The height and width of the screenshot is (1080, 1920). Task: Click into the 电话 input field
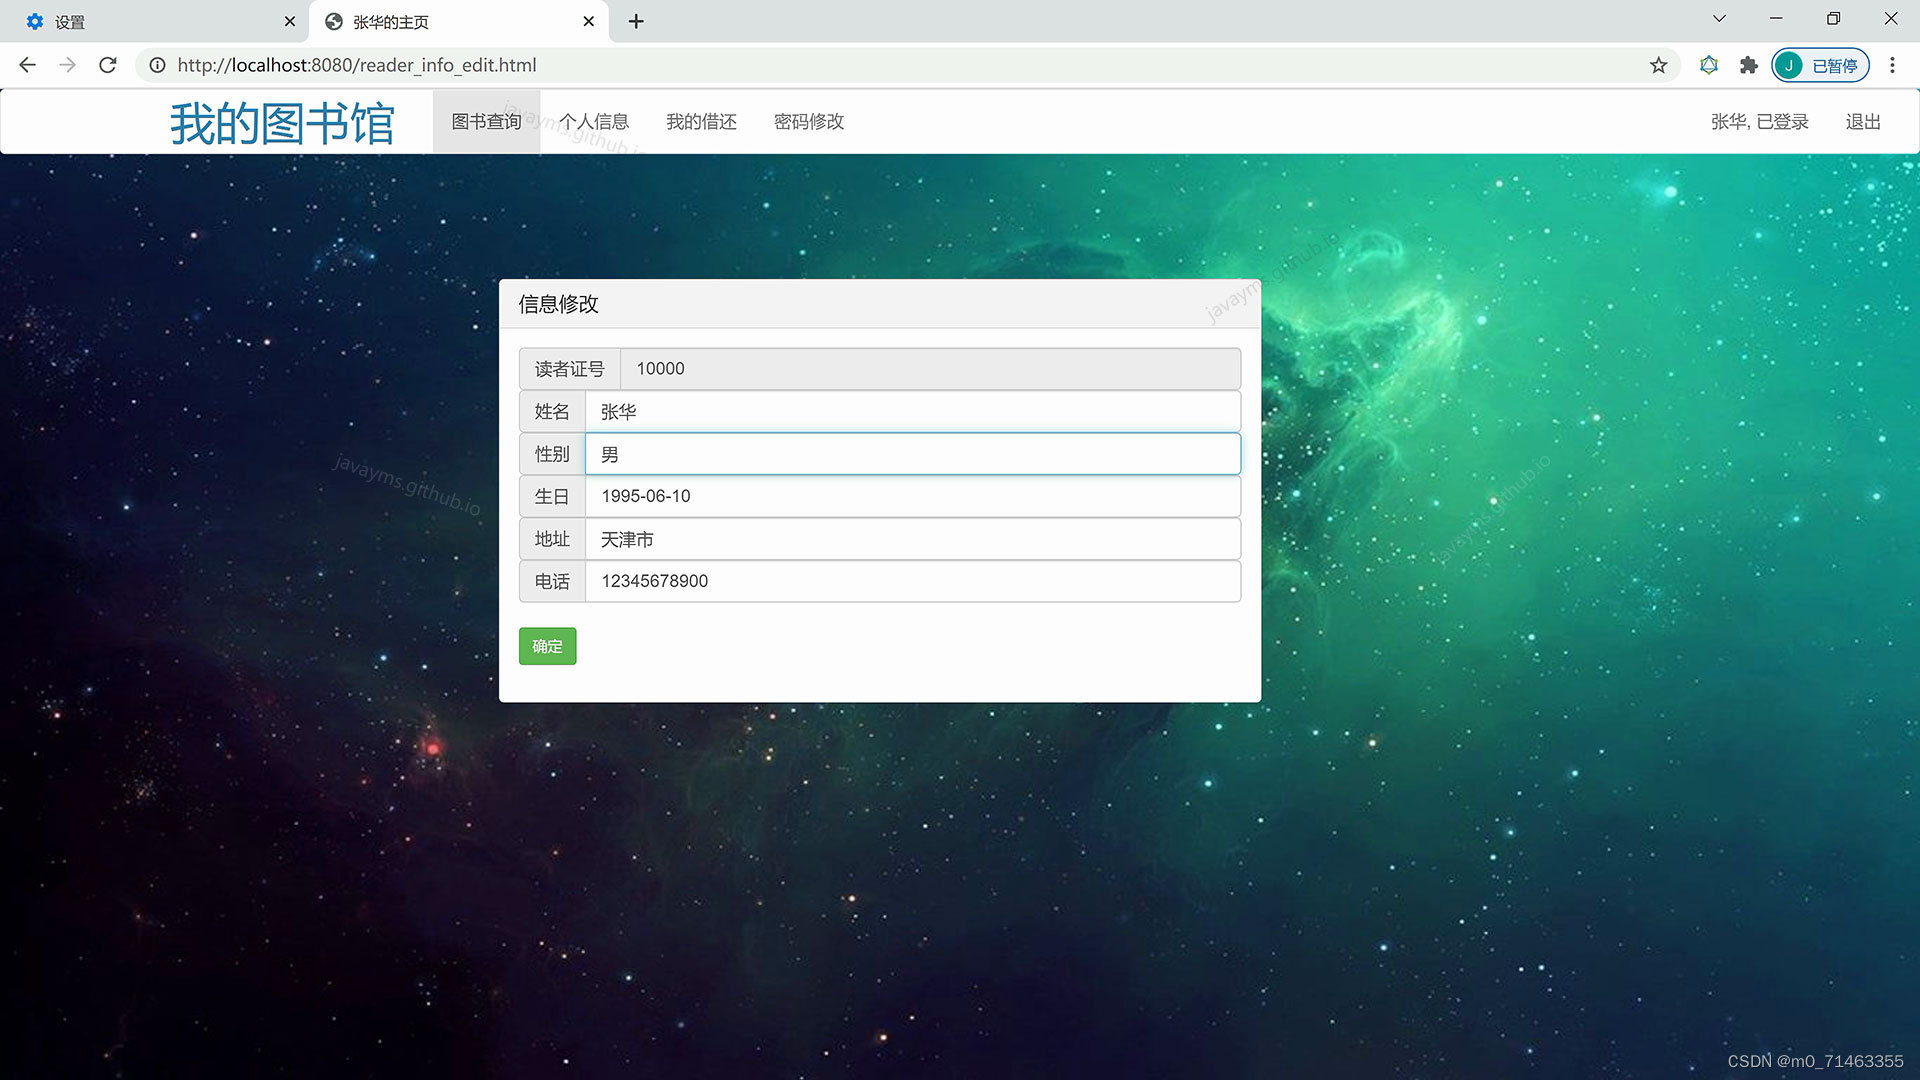[912, 581]
